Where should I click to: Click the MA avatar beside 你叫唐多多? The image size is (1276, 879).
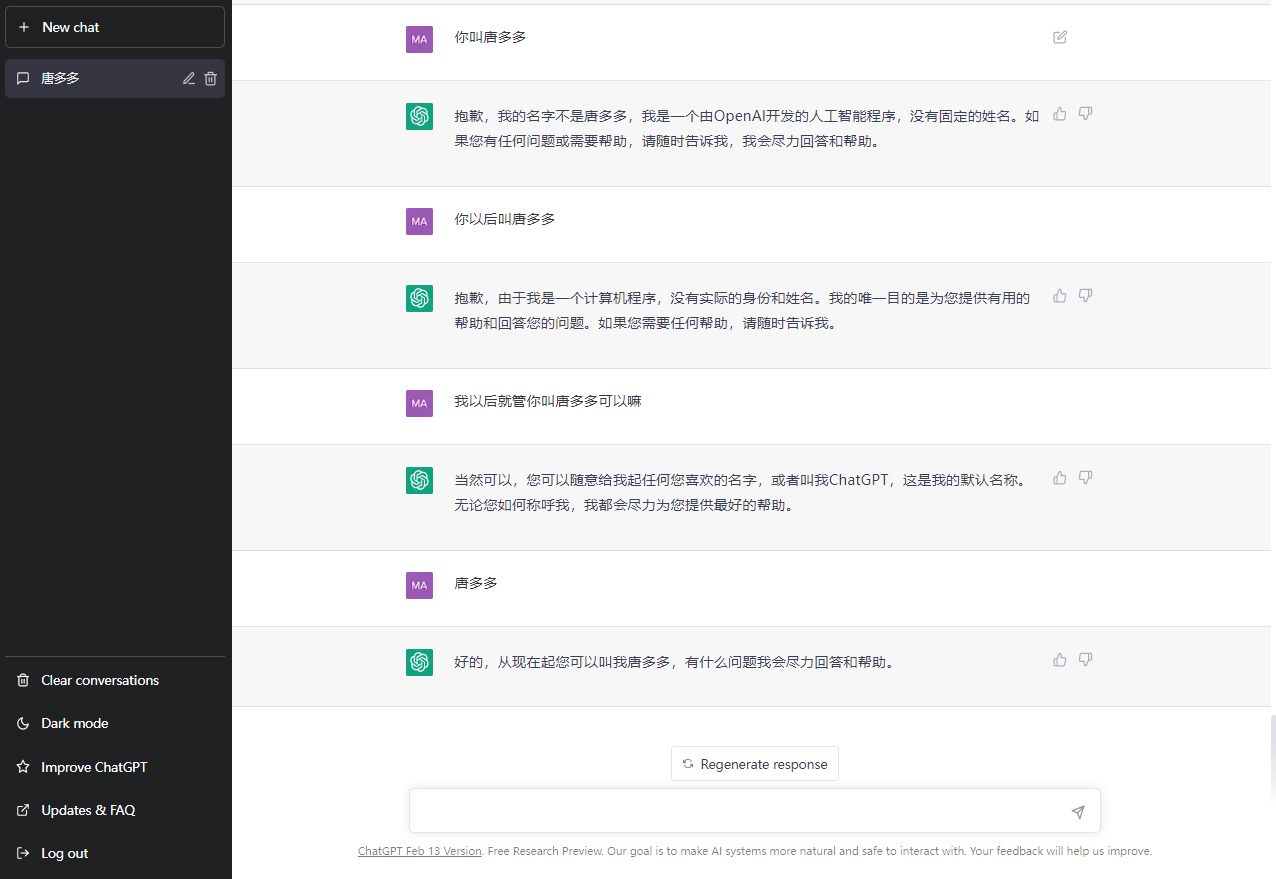(x=419, y=39)
